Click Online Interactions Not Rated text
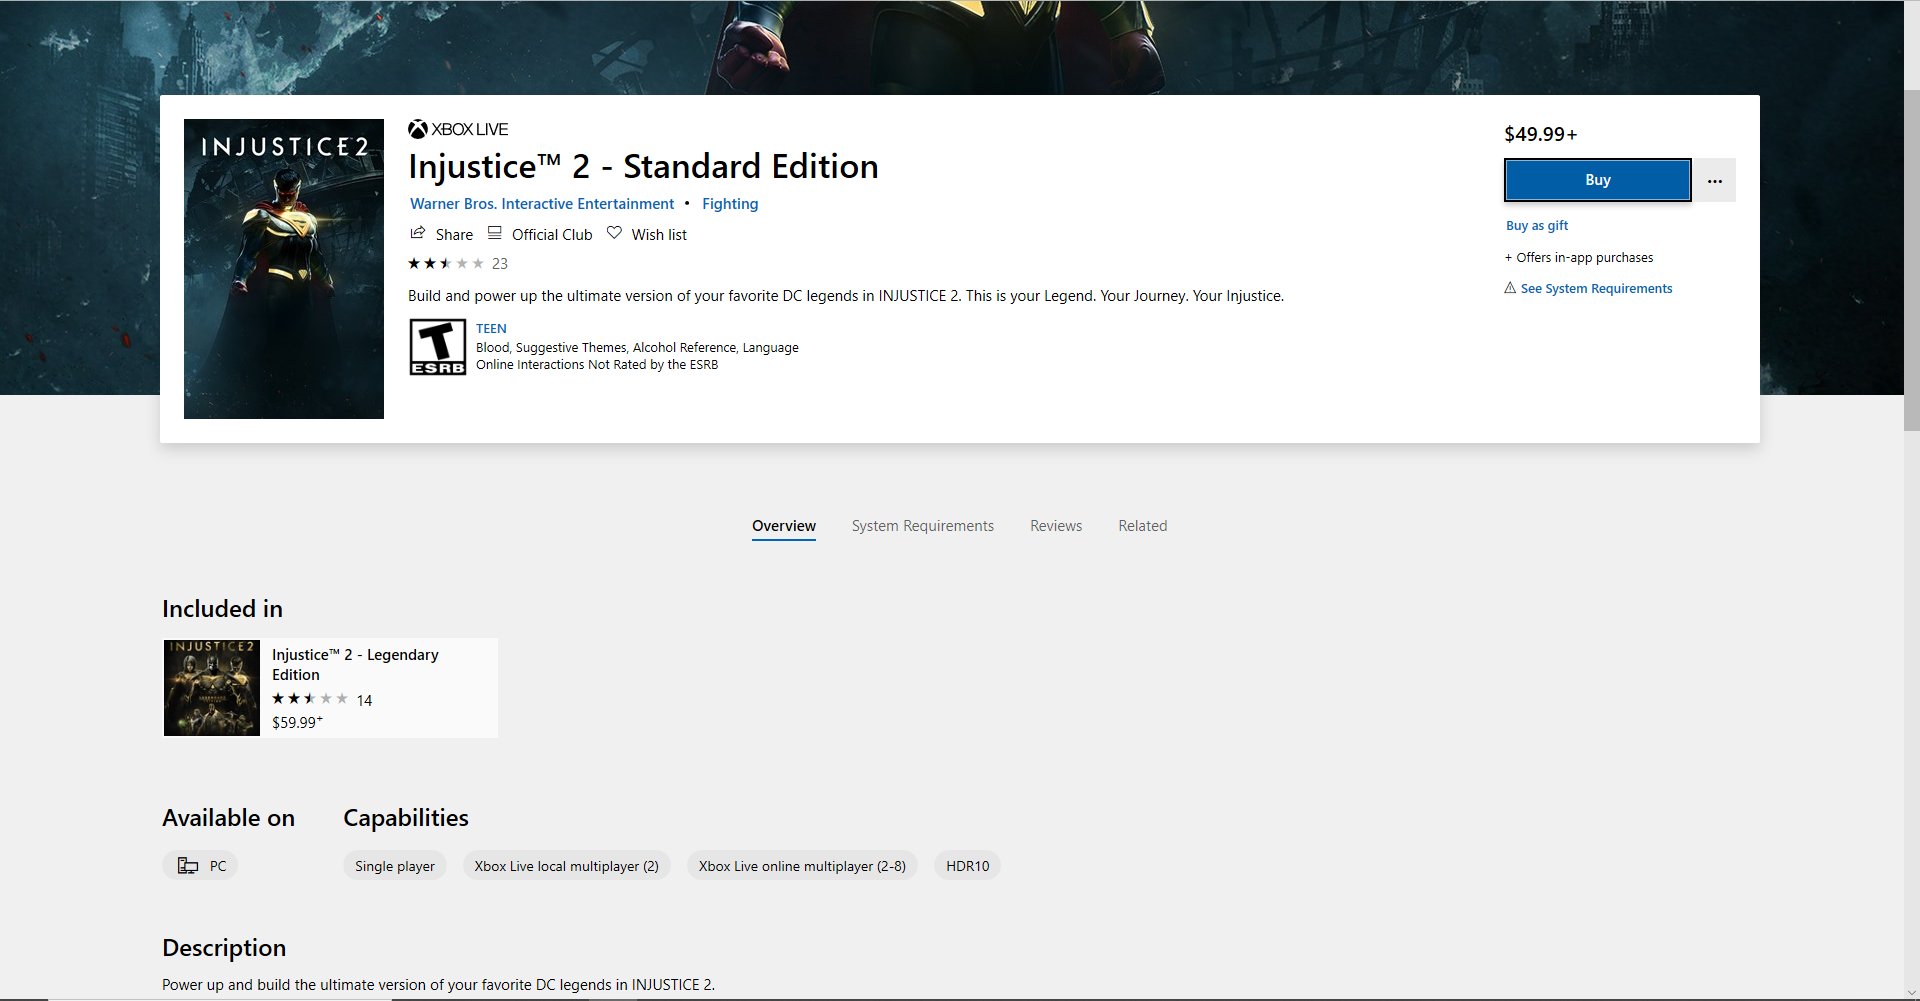Image resolution: width=1920 pixels, height=1001 pixels. tap(597, 365)
